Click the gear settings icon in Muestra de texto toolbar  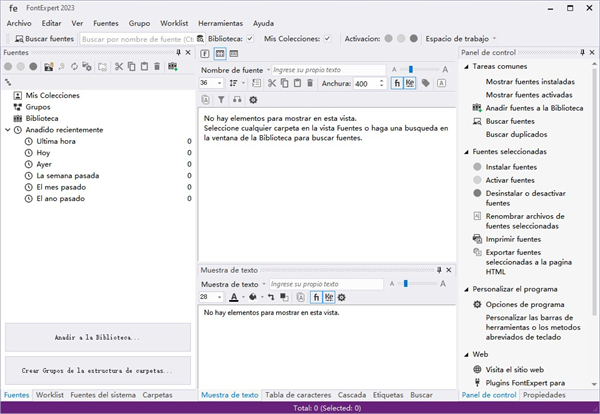coord(341,297)
